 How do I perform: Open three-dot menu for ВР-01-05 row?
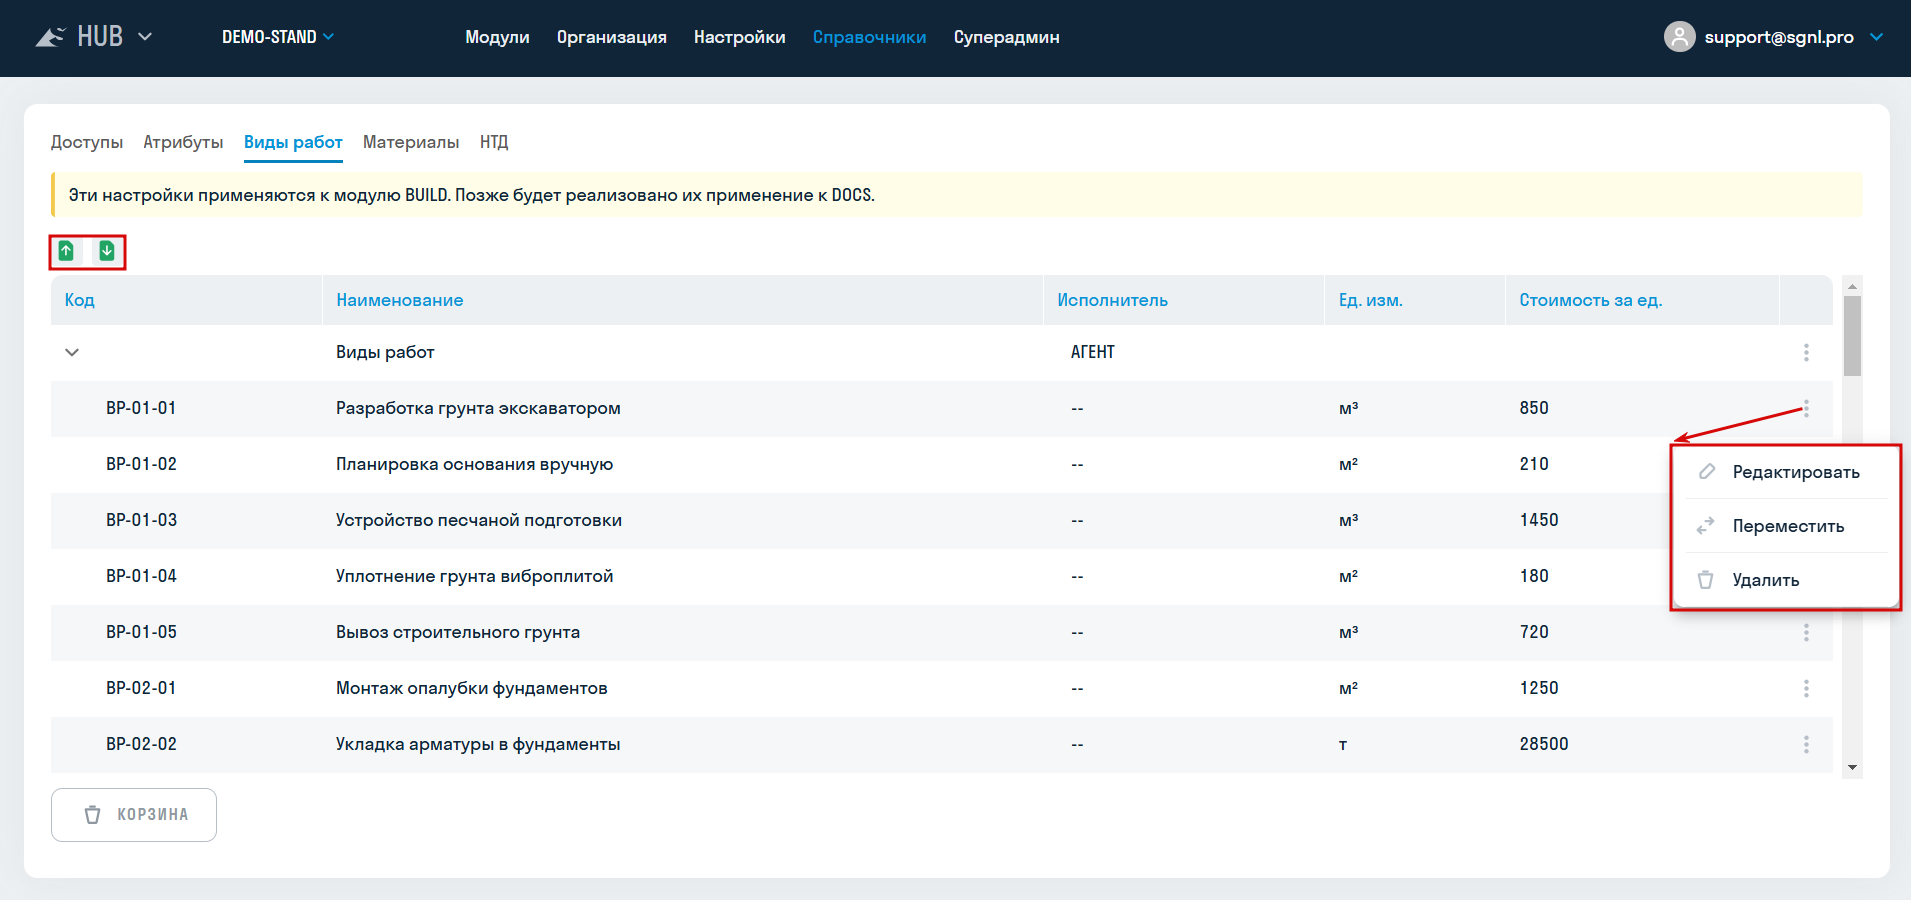(x=1806, y=632)
